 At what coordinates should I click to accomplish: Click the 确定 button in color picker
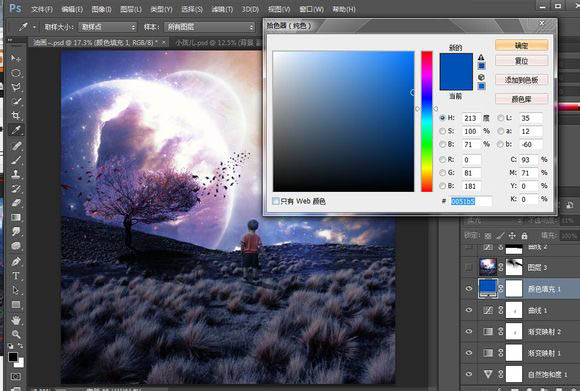tap(521, 45)
